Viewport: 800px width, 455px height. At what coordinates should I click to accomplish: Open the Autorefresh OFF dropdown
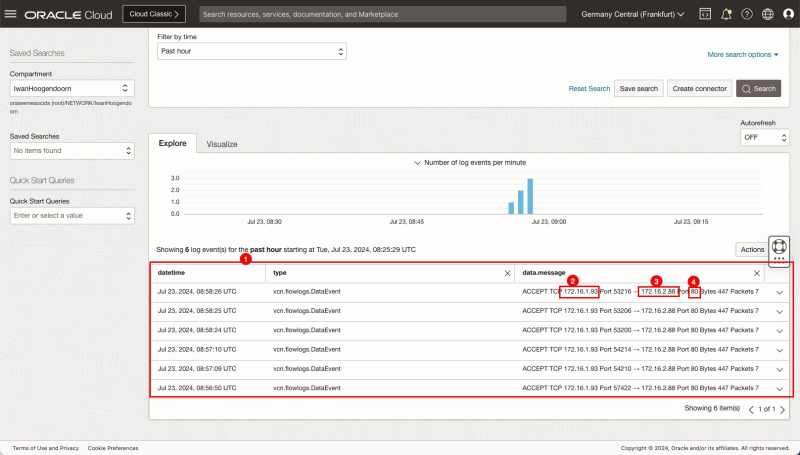tap(763, 138)
